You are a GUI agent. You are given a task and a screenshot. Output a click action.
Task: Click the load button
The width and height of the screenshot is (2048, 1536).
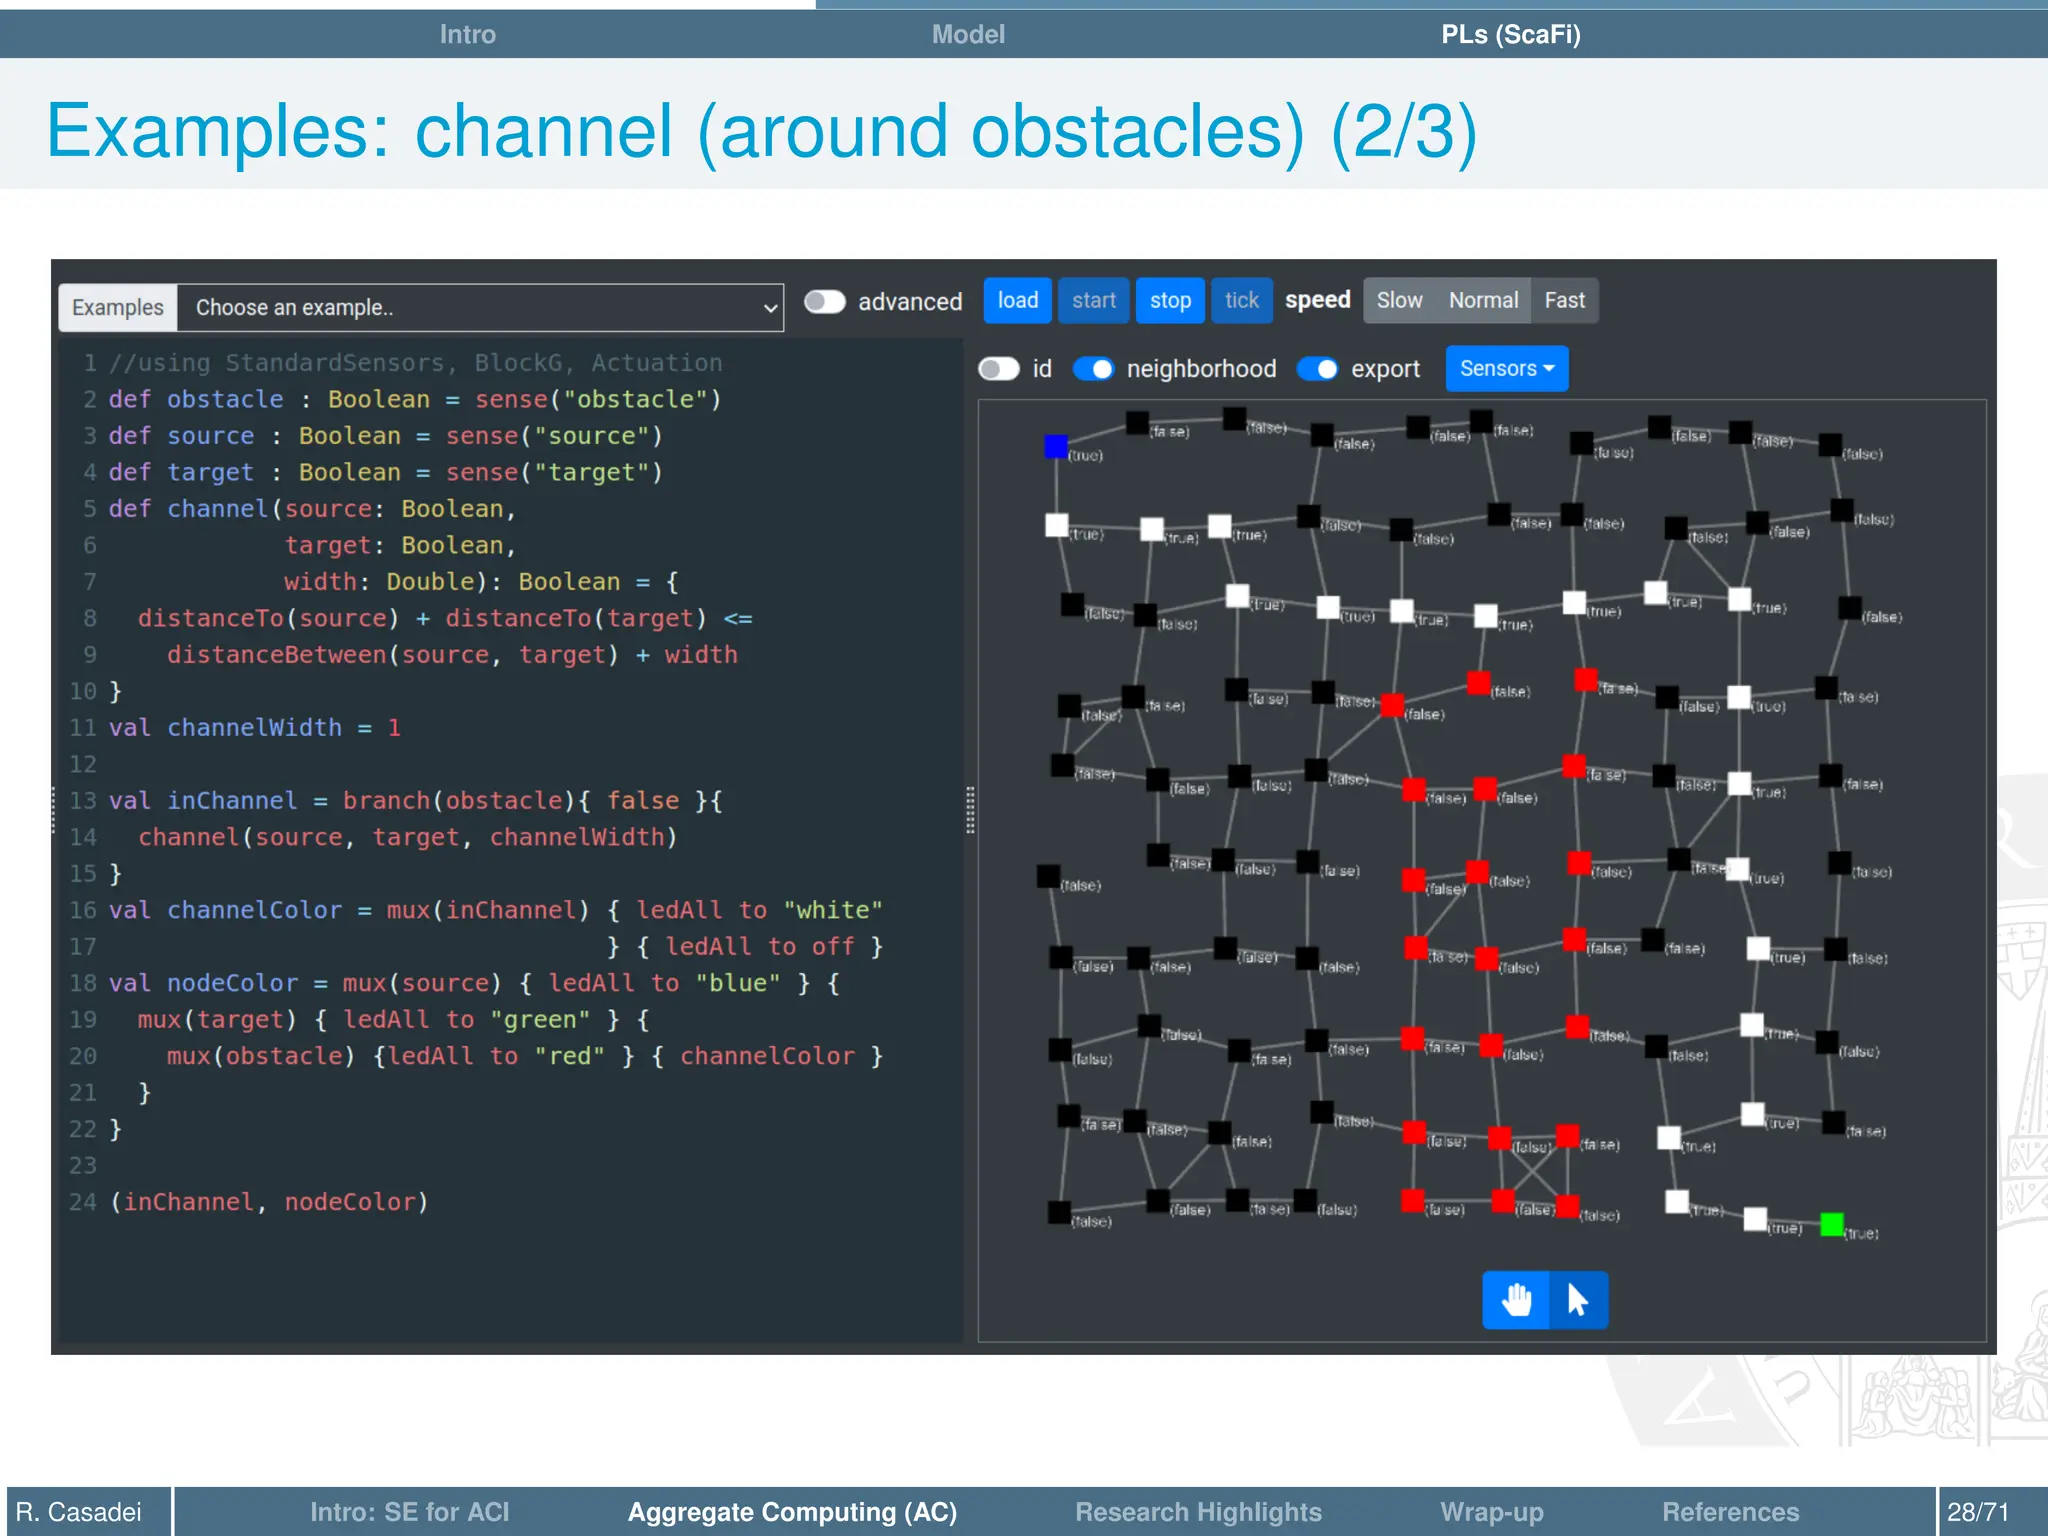tap(1017, 301)
